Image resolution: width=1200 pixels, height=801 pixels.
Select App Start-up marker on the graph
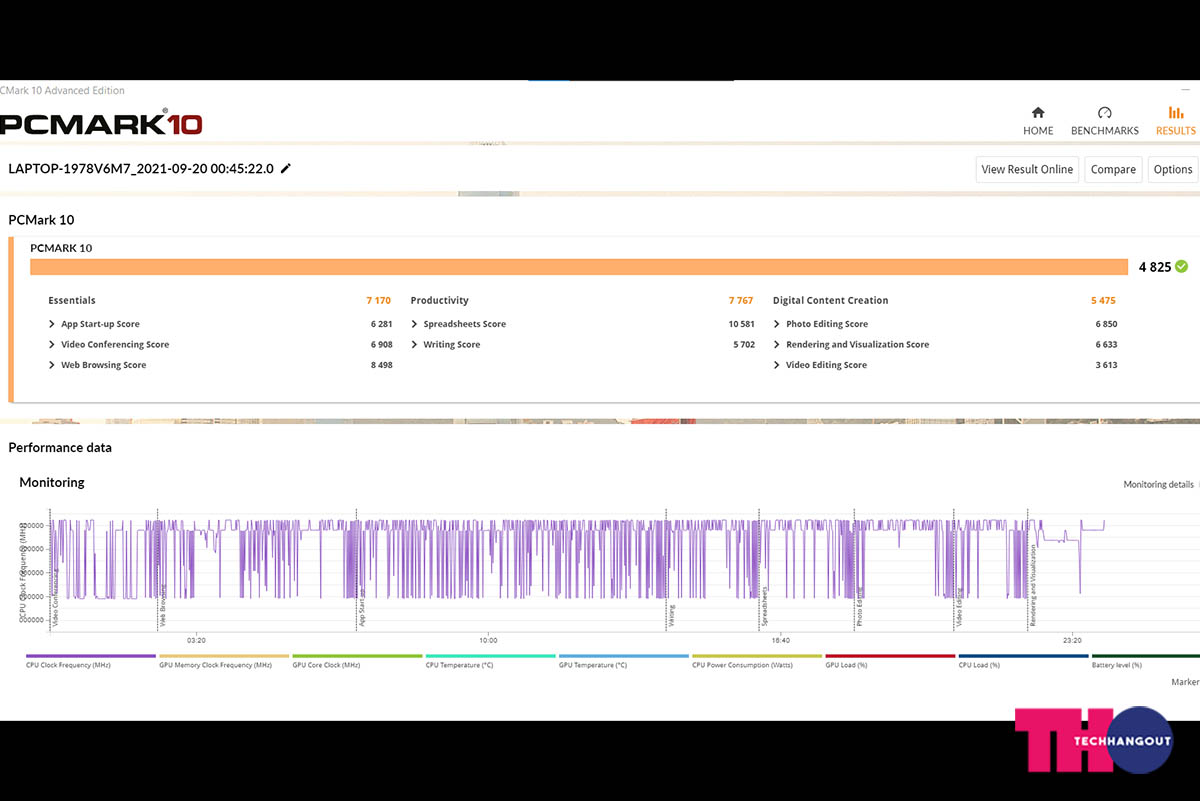coord(362,609)
